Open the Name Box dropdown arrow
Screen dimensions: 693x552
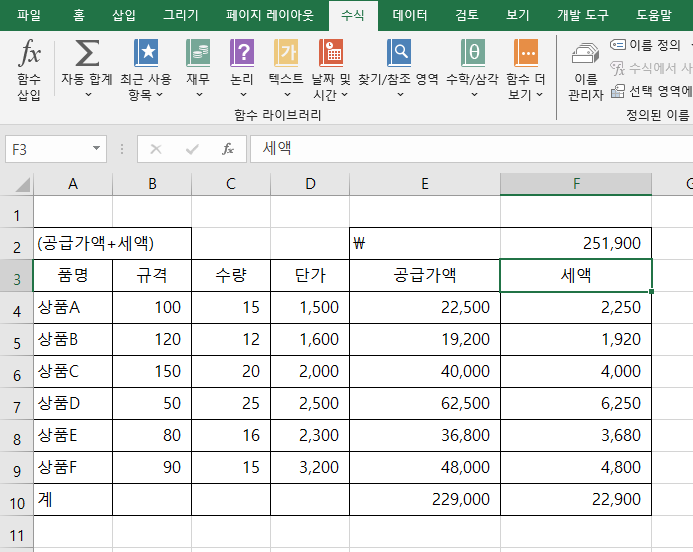96,148
